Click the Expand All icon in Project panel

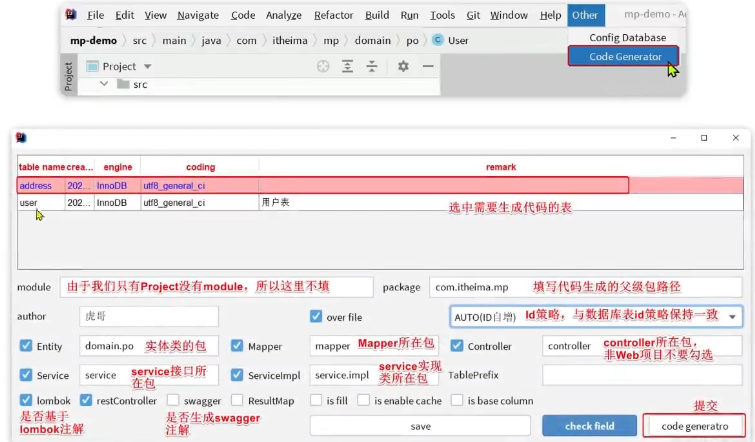pos(348,66)
